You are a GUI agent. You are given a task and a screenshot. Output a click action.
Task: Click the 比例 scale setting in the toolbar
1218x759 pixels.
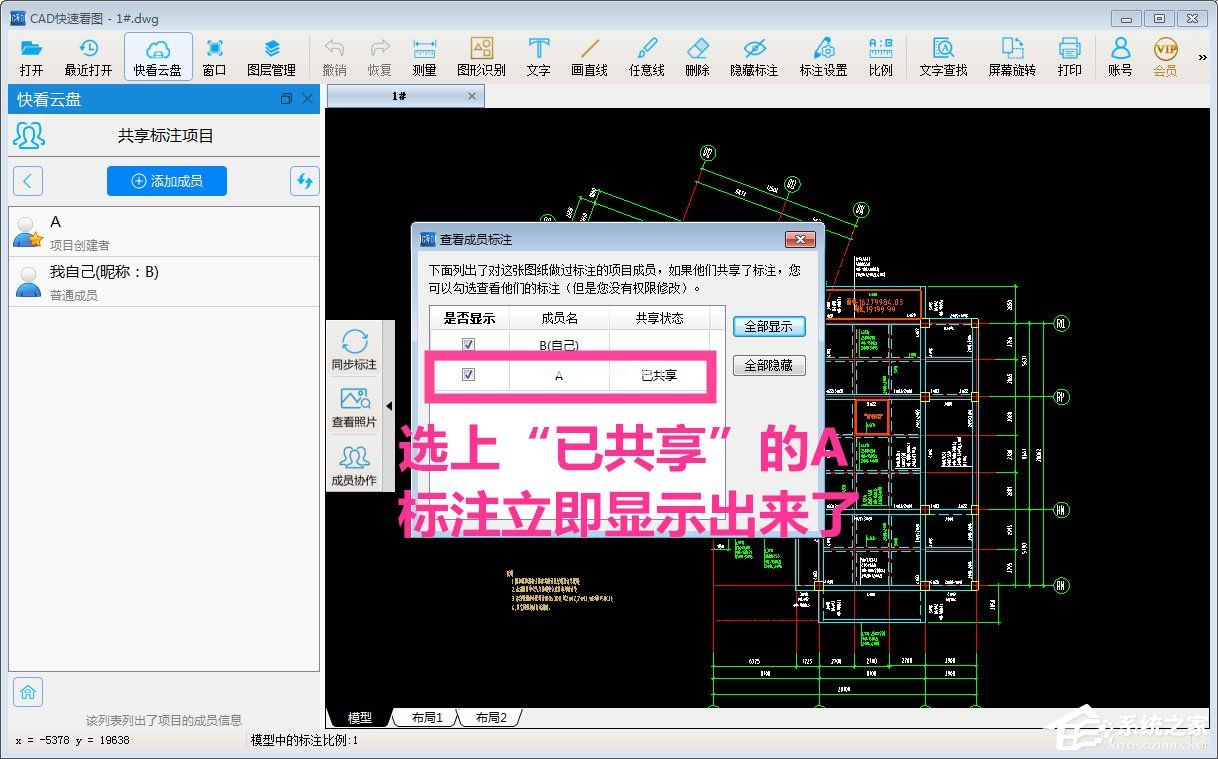880,56
